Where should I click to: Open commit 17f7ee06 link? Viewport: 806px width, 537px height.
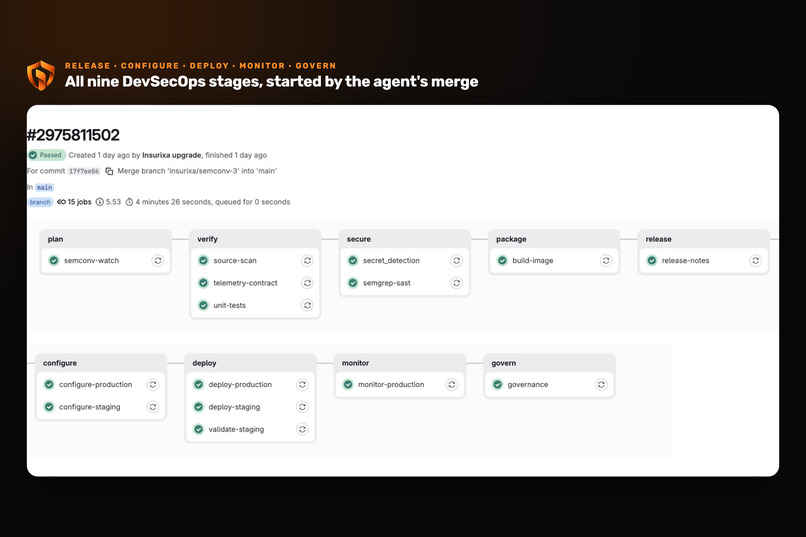[84, 172]
